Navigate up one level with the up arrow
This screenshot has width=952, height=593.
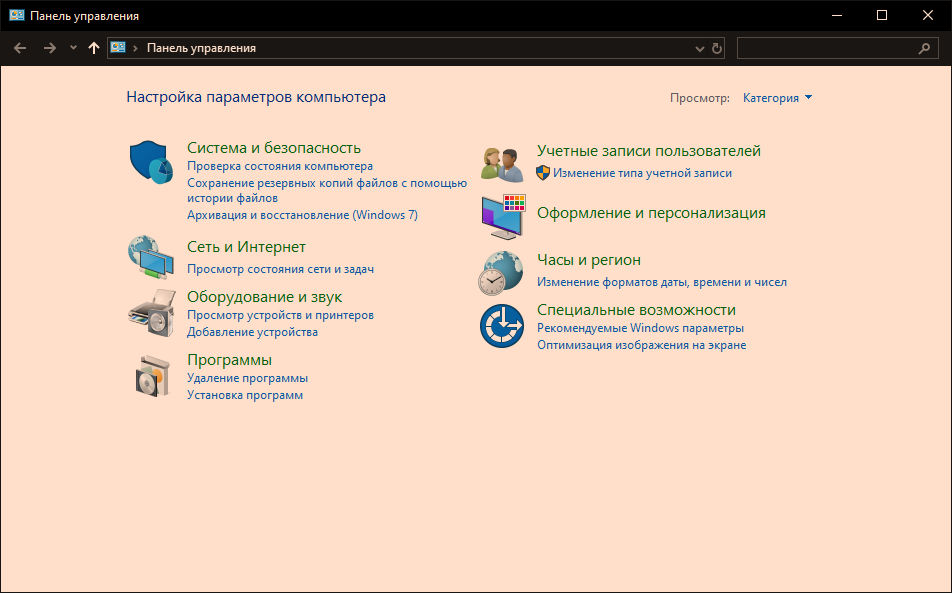94,48
